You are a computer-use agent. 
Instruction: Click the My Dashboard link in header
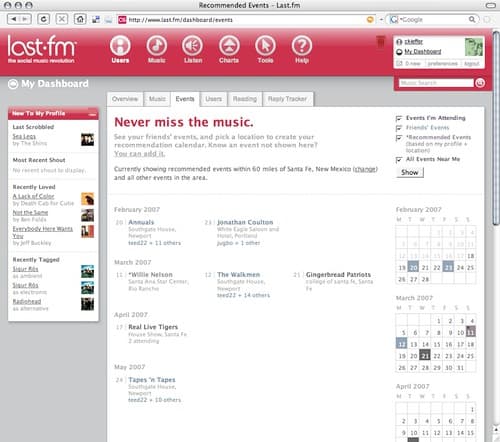pyautogui.click(x=423, y=52)
